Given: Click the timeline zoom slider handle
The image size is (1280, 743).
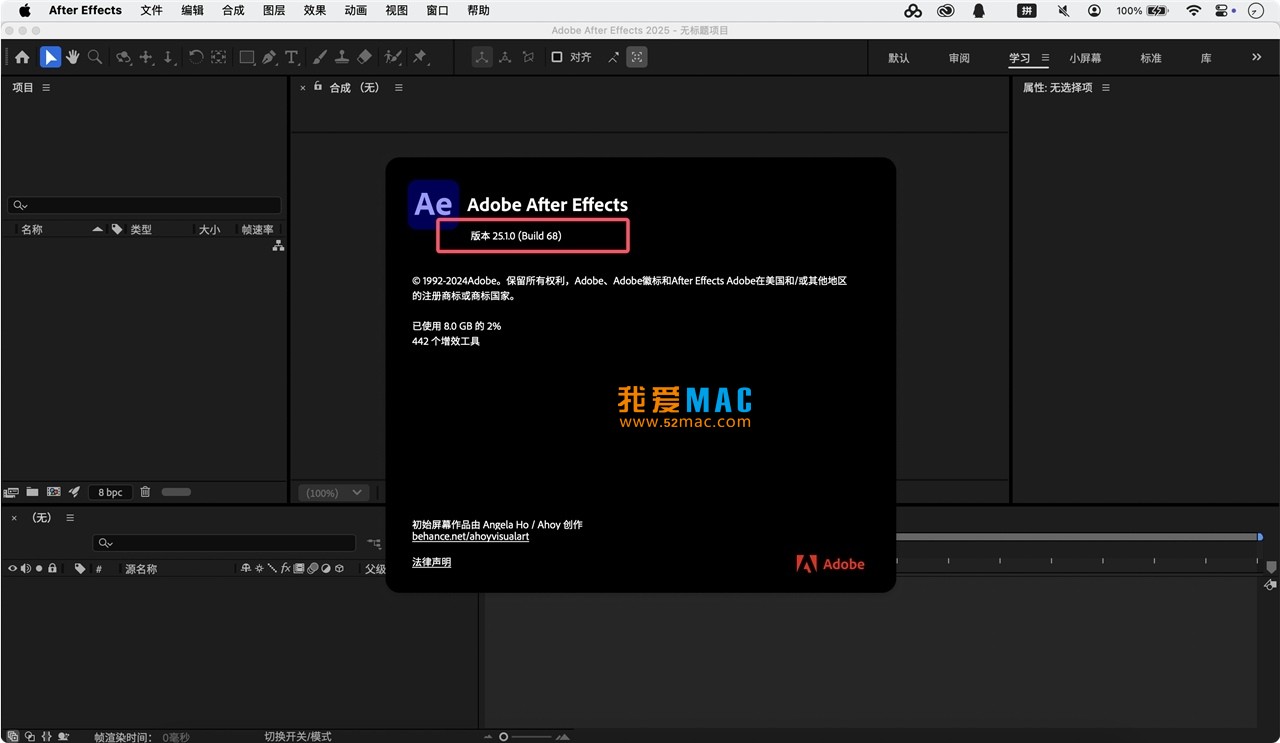Looking at the screenshot, I should click(503, 736).
